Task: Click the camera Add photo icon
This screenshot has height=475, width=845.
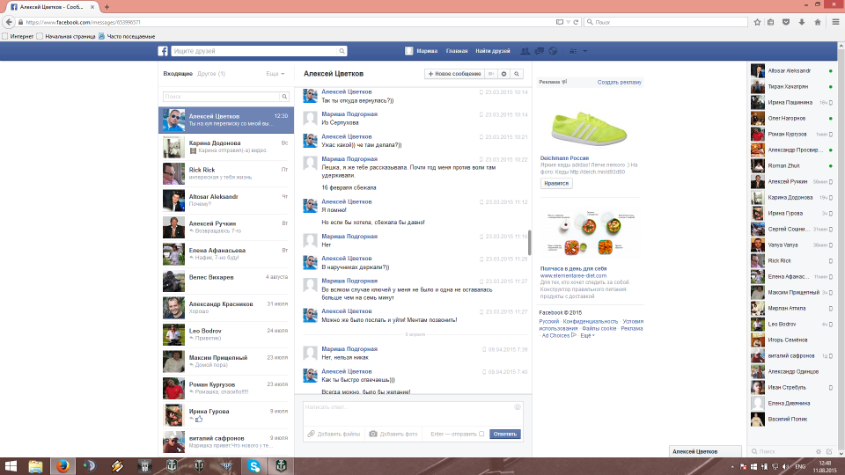Action: point(373,433)
